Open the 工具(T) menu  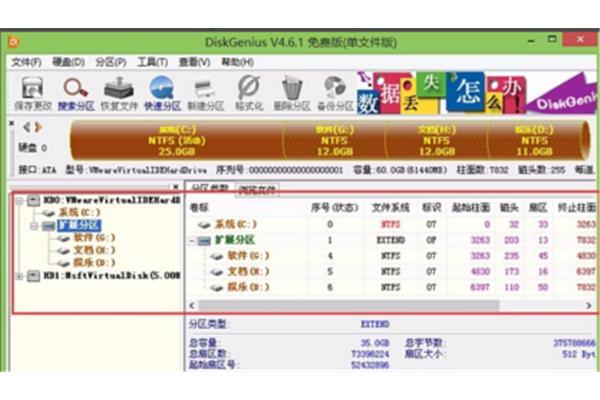153,62
